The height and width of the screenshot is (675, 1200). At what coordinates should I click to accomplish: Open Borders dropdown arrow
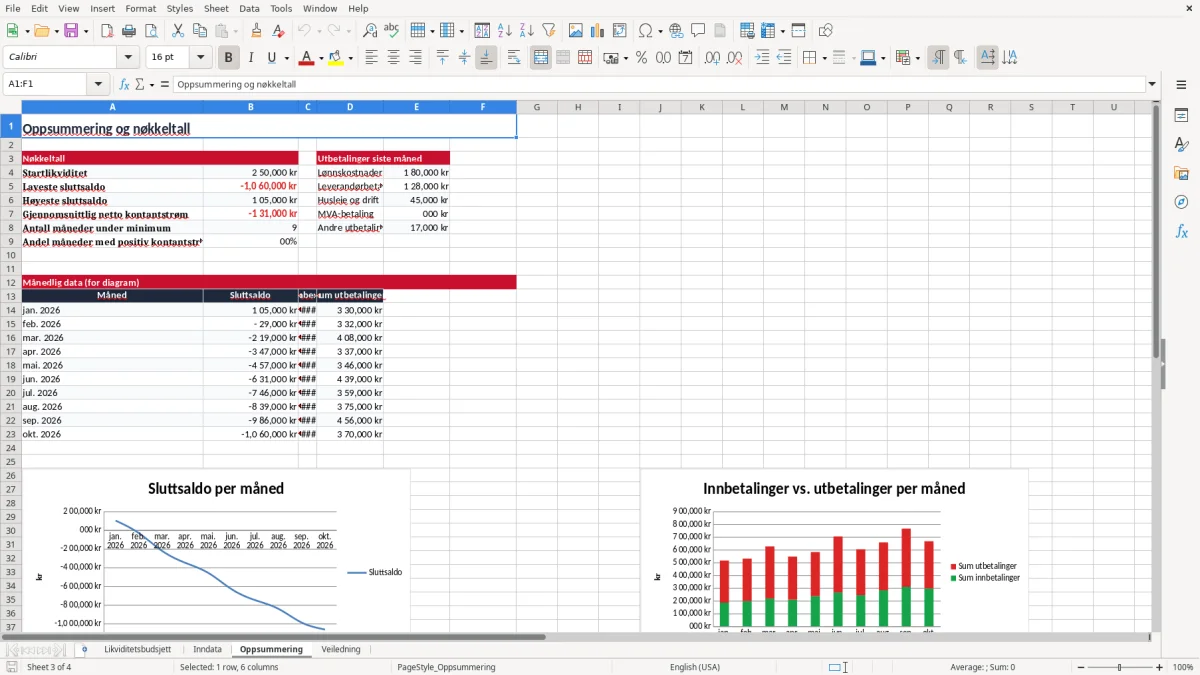[x=824, y=58]
